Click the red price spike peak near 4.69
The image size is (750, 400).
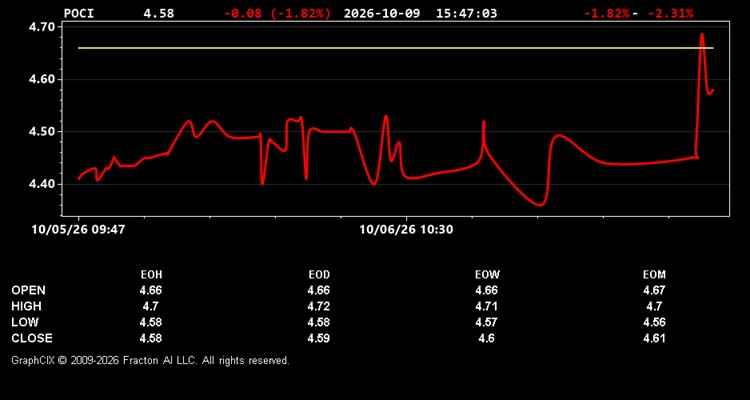(702, 34)
